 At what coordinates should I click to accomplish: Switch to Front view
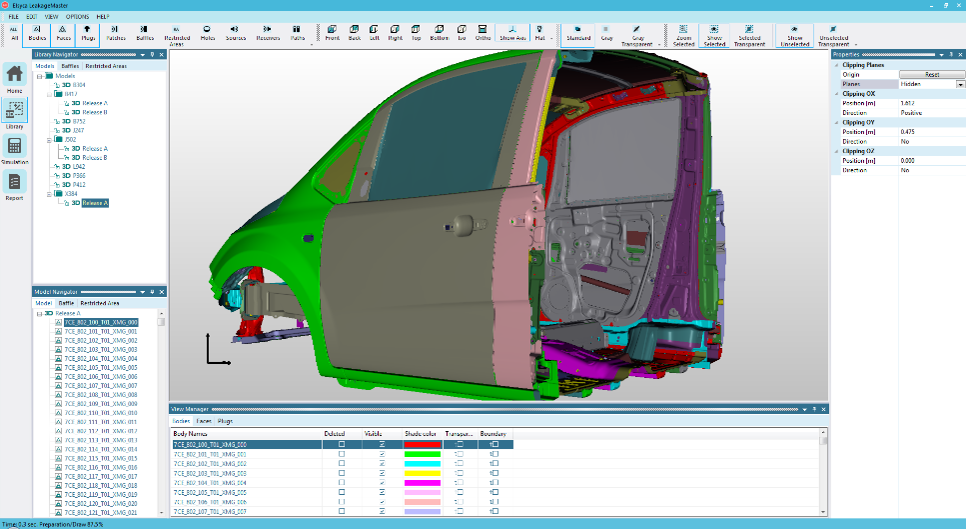[x=332, y=33]
